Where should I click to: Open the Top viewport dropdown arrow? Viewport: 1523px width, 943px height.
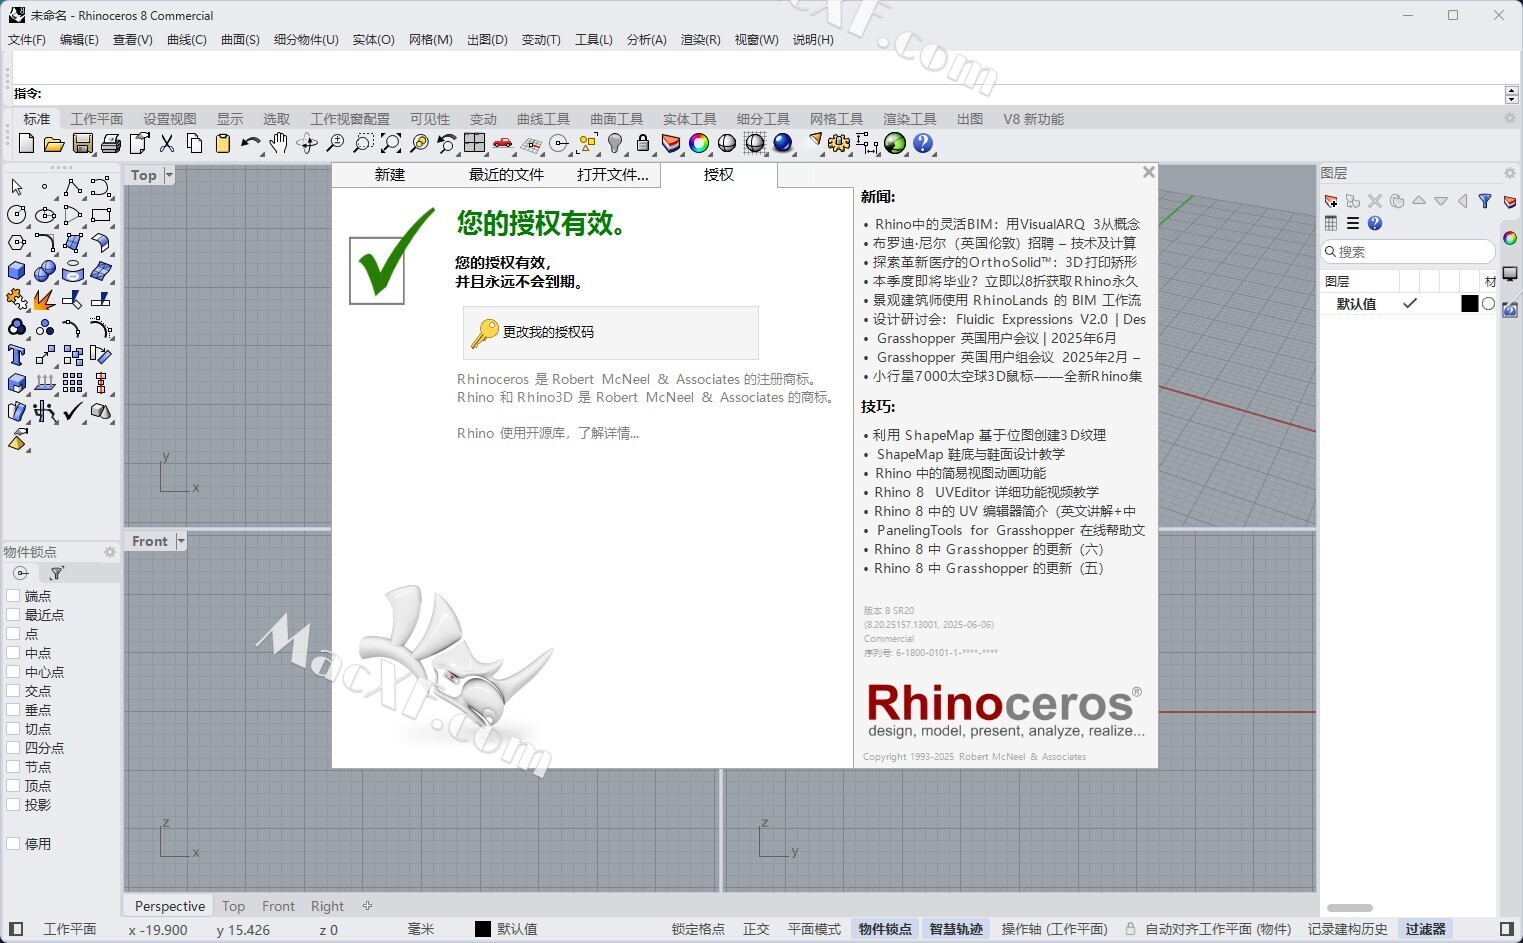(169, 175)
